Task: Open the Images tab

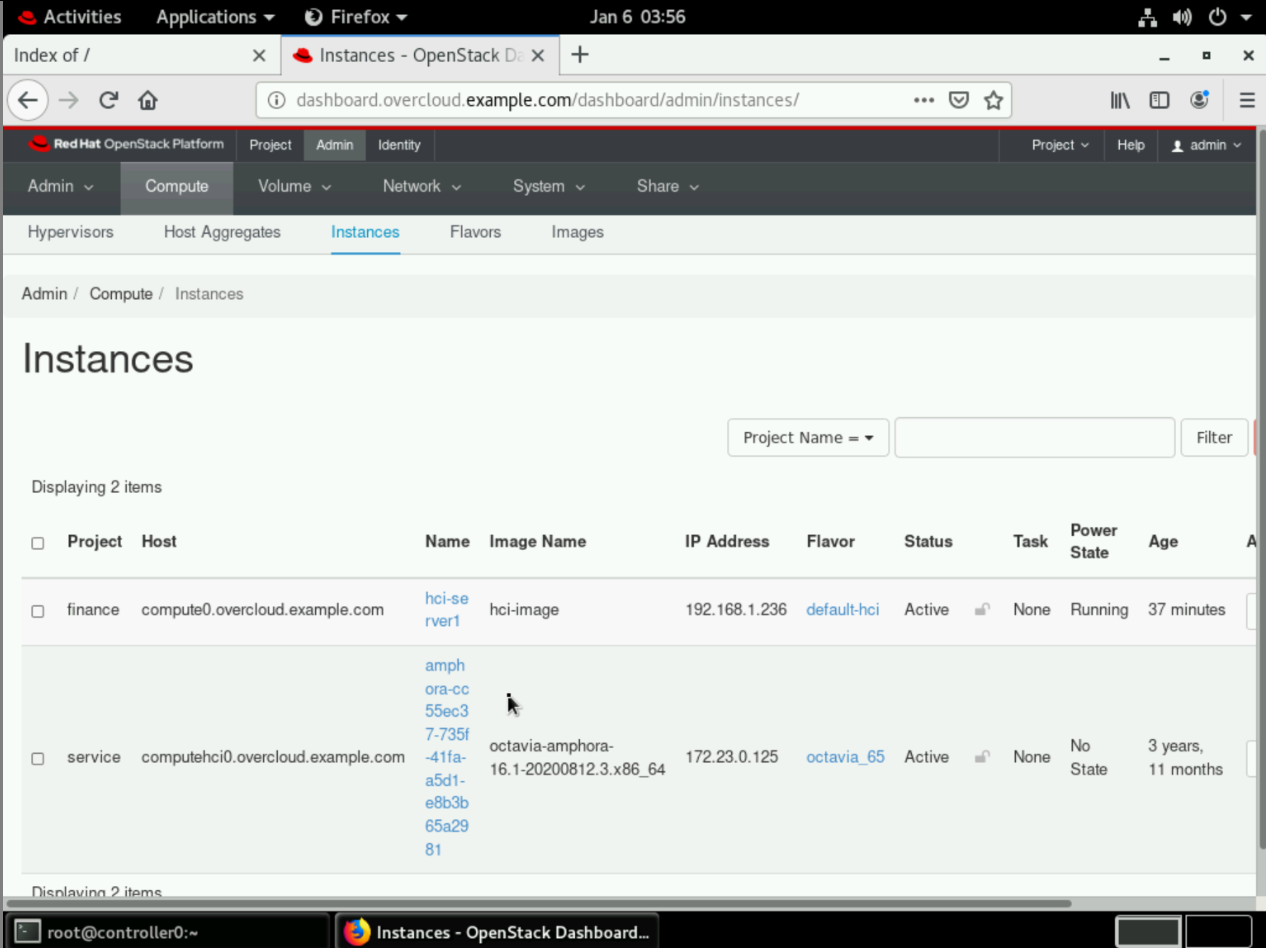Action: pos(577,232)
